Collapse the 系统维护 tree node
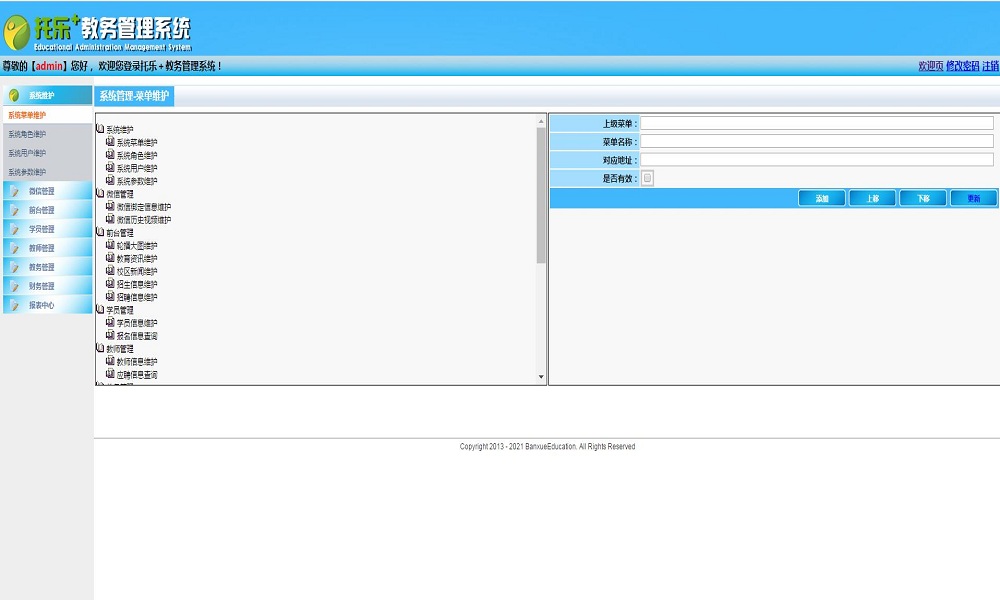This screenshot has height=600, width=1000. click(100, 129)
